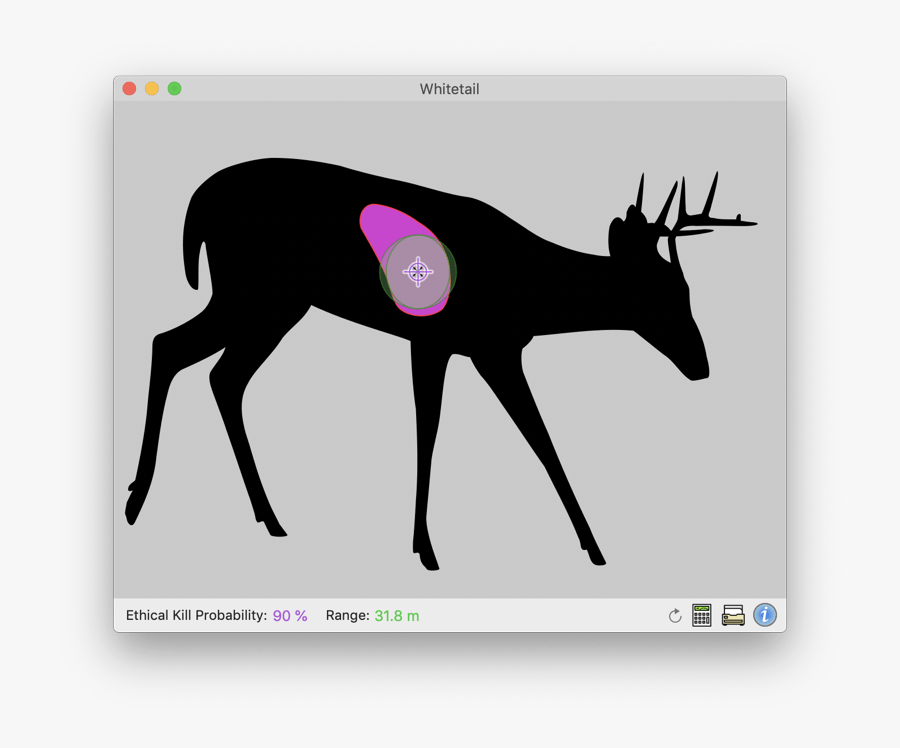Select the green Range 31.8 m readout
This screenshot has width=900, height=748.
tap(395, 615)
